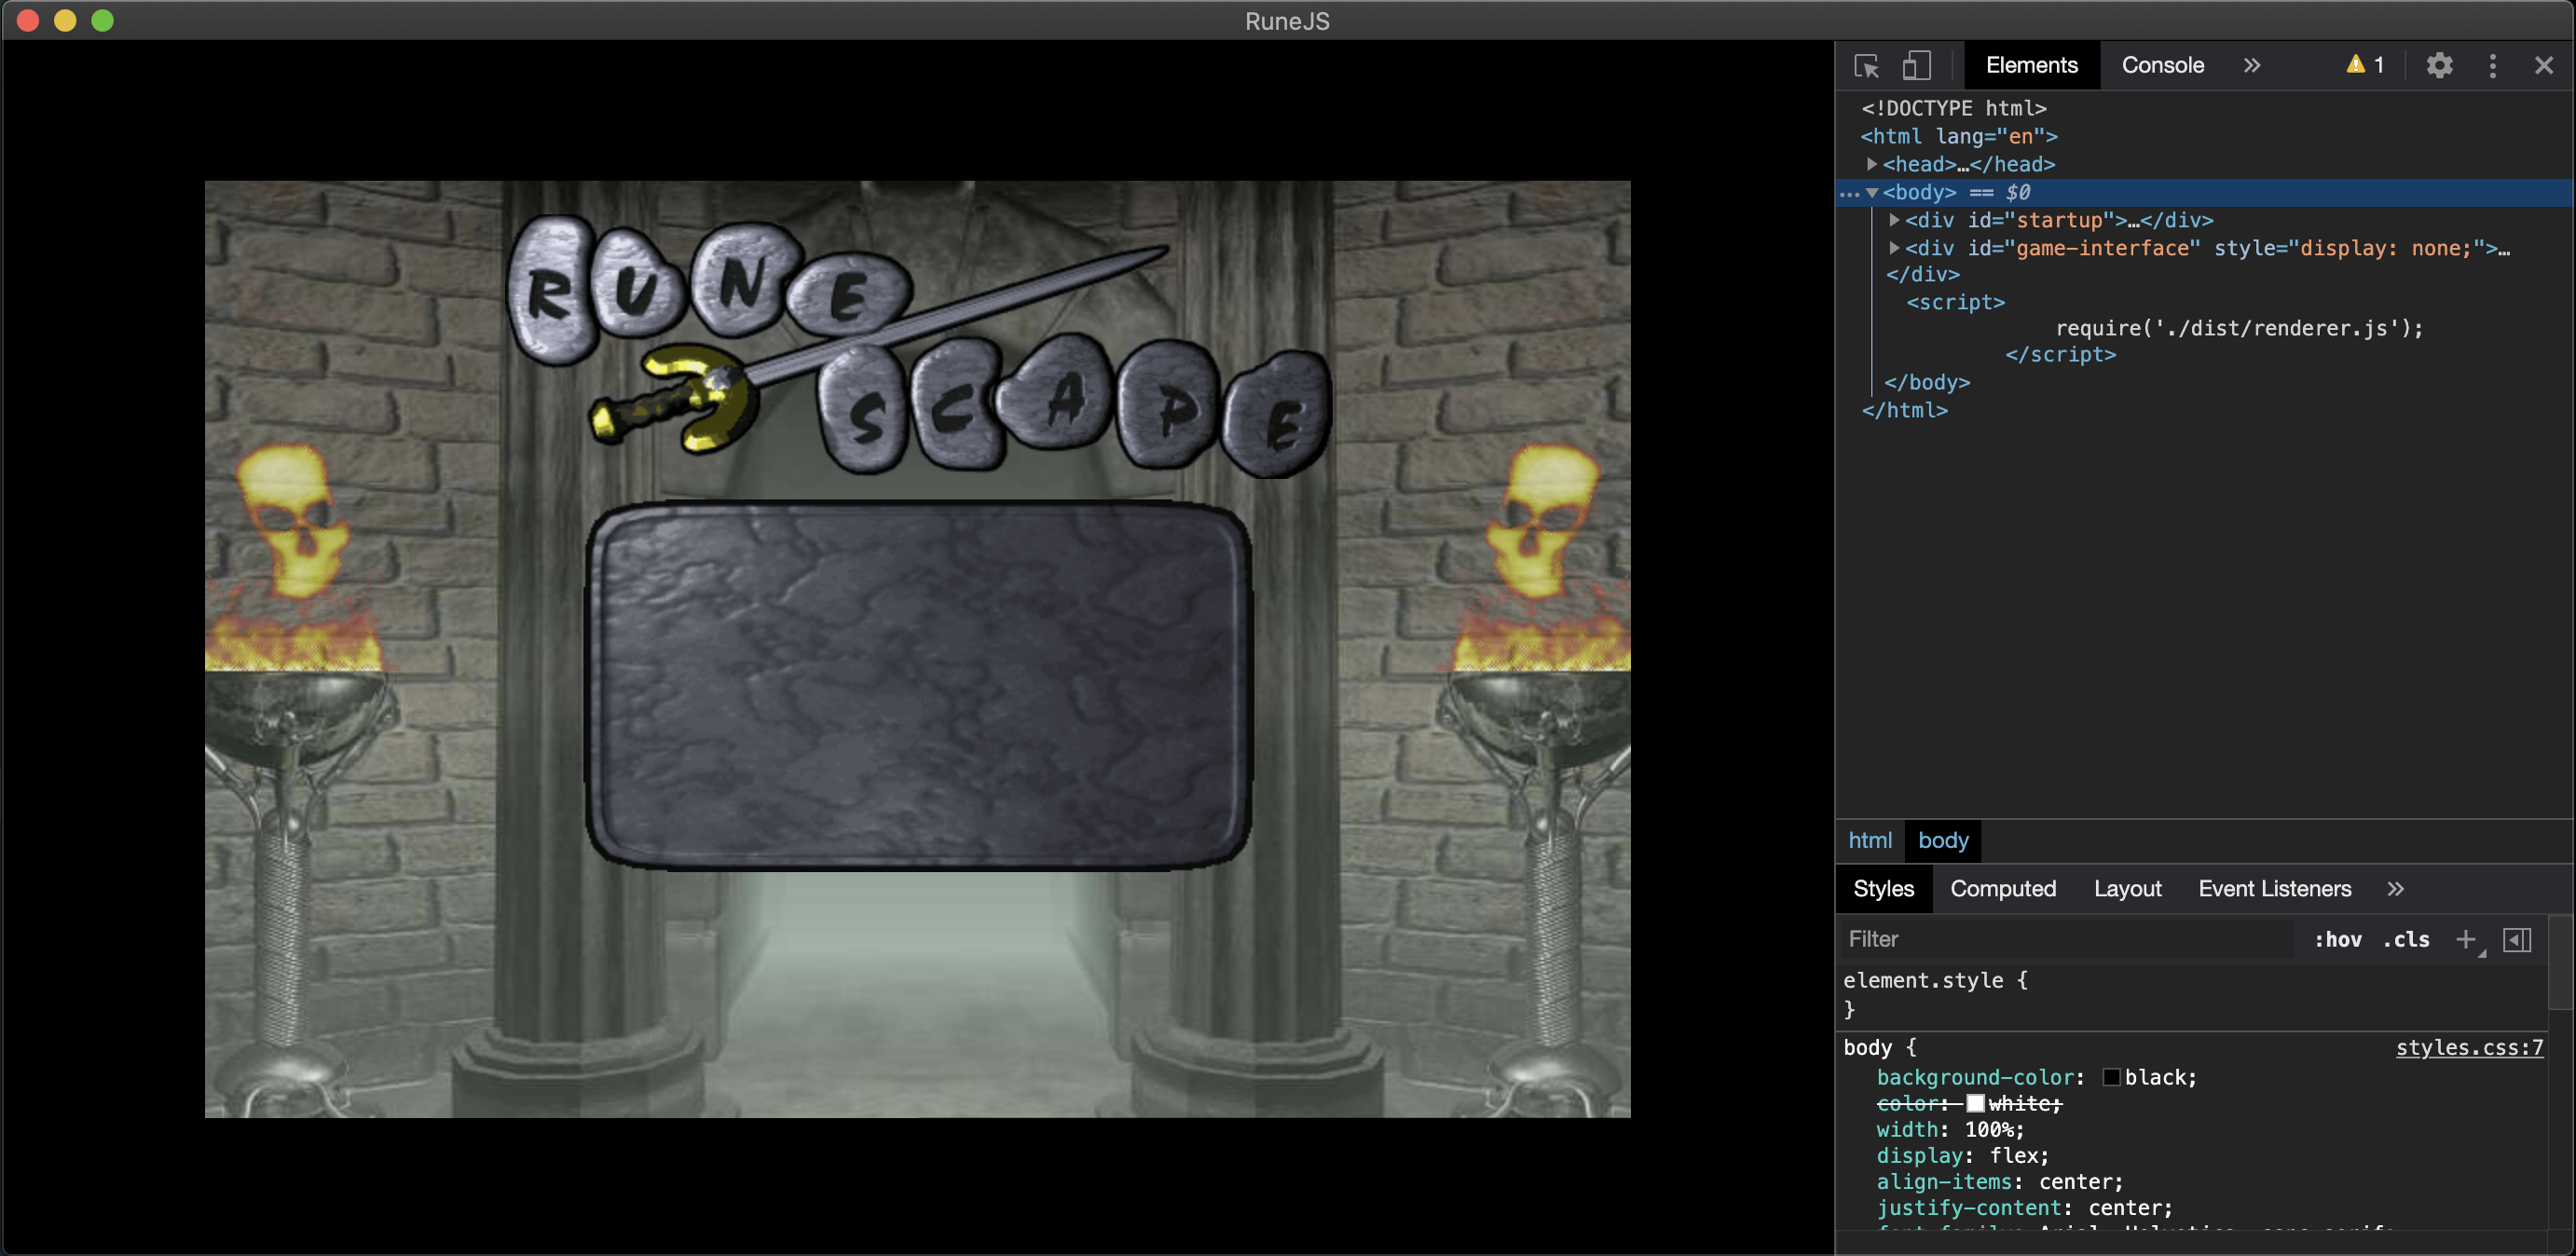Click the black background-color swatch
This screenshot has height=1256, width=2576.
pos(2111,1077)
